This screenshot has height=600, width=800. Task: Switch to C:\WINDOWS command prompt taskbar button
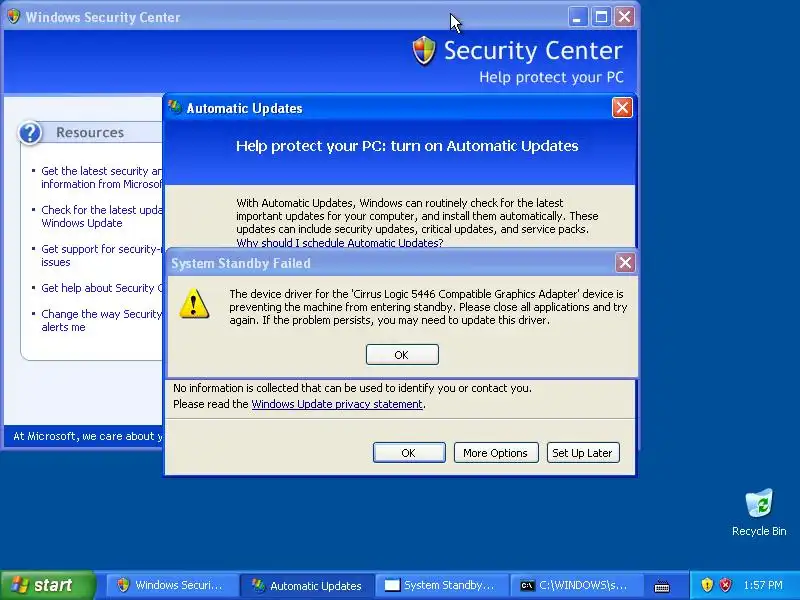click(576, 585)
